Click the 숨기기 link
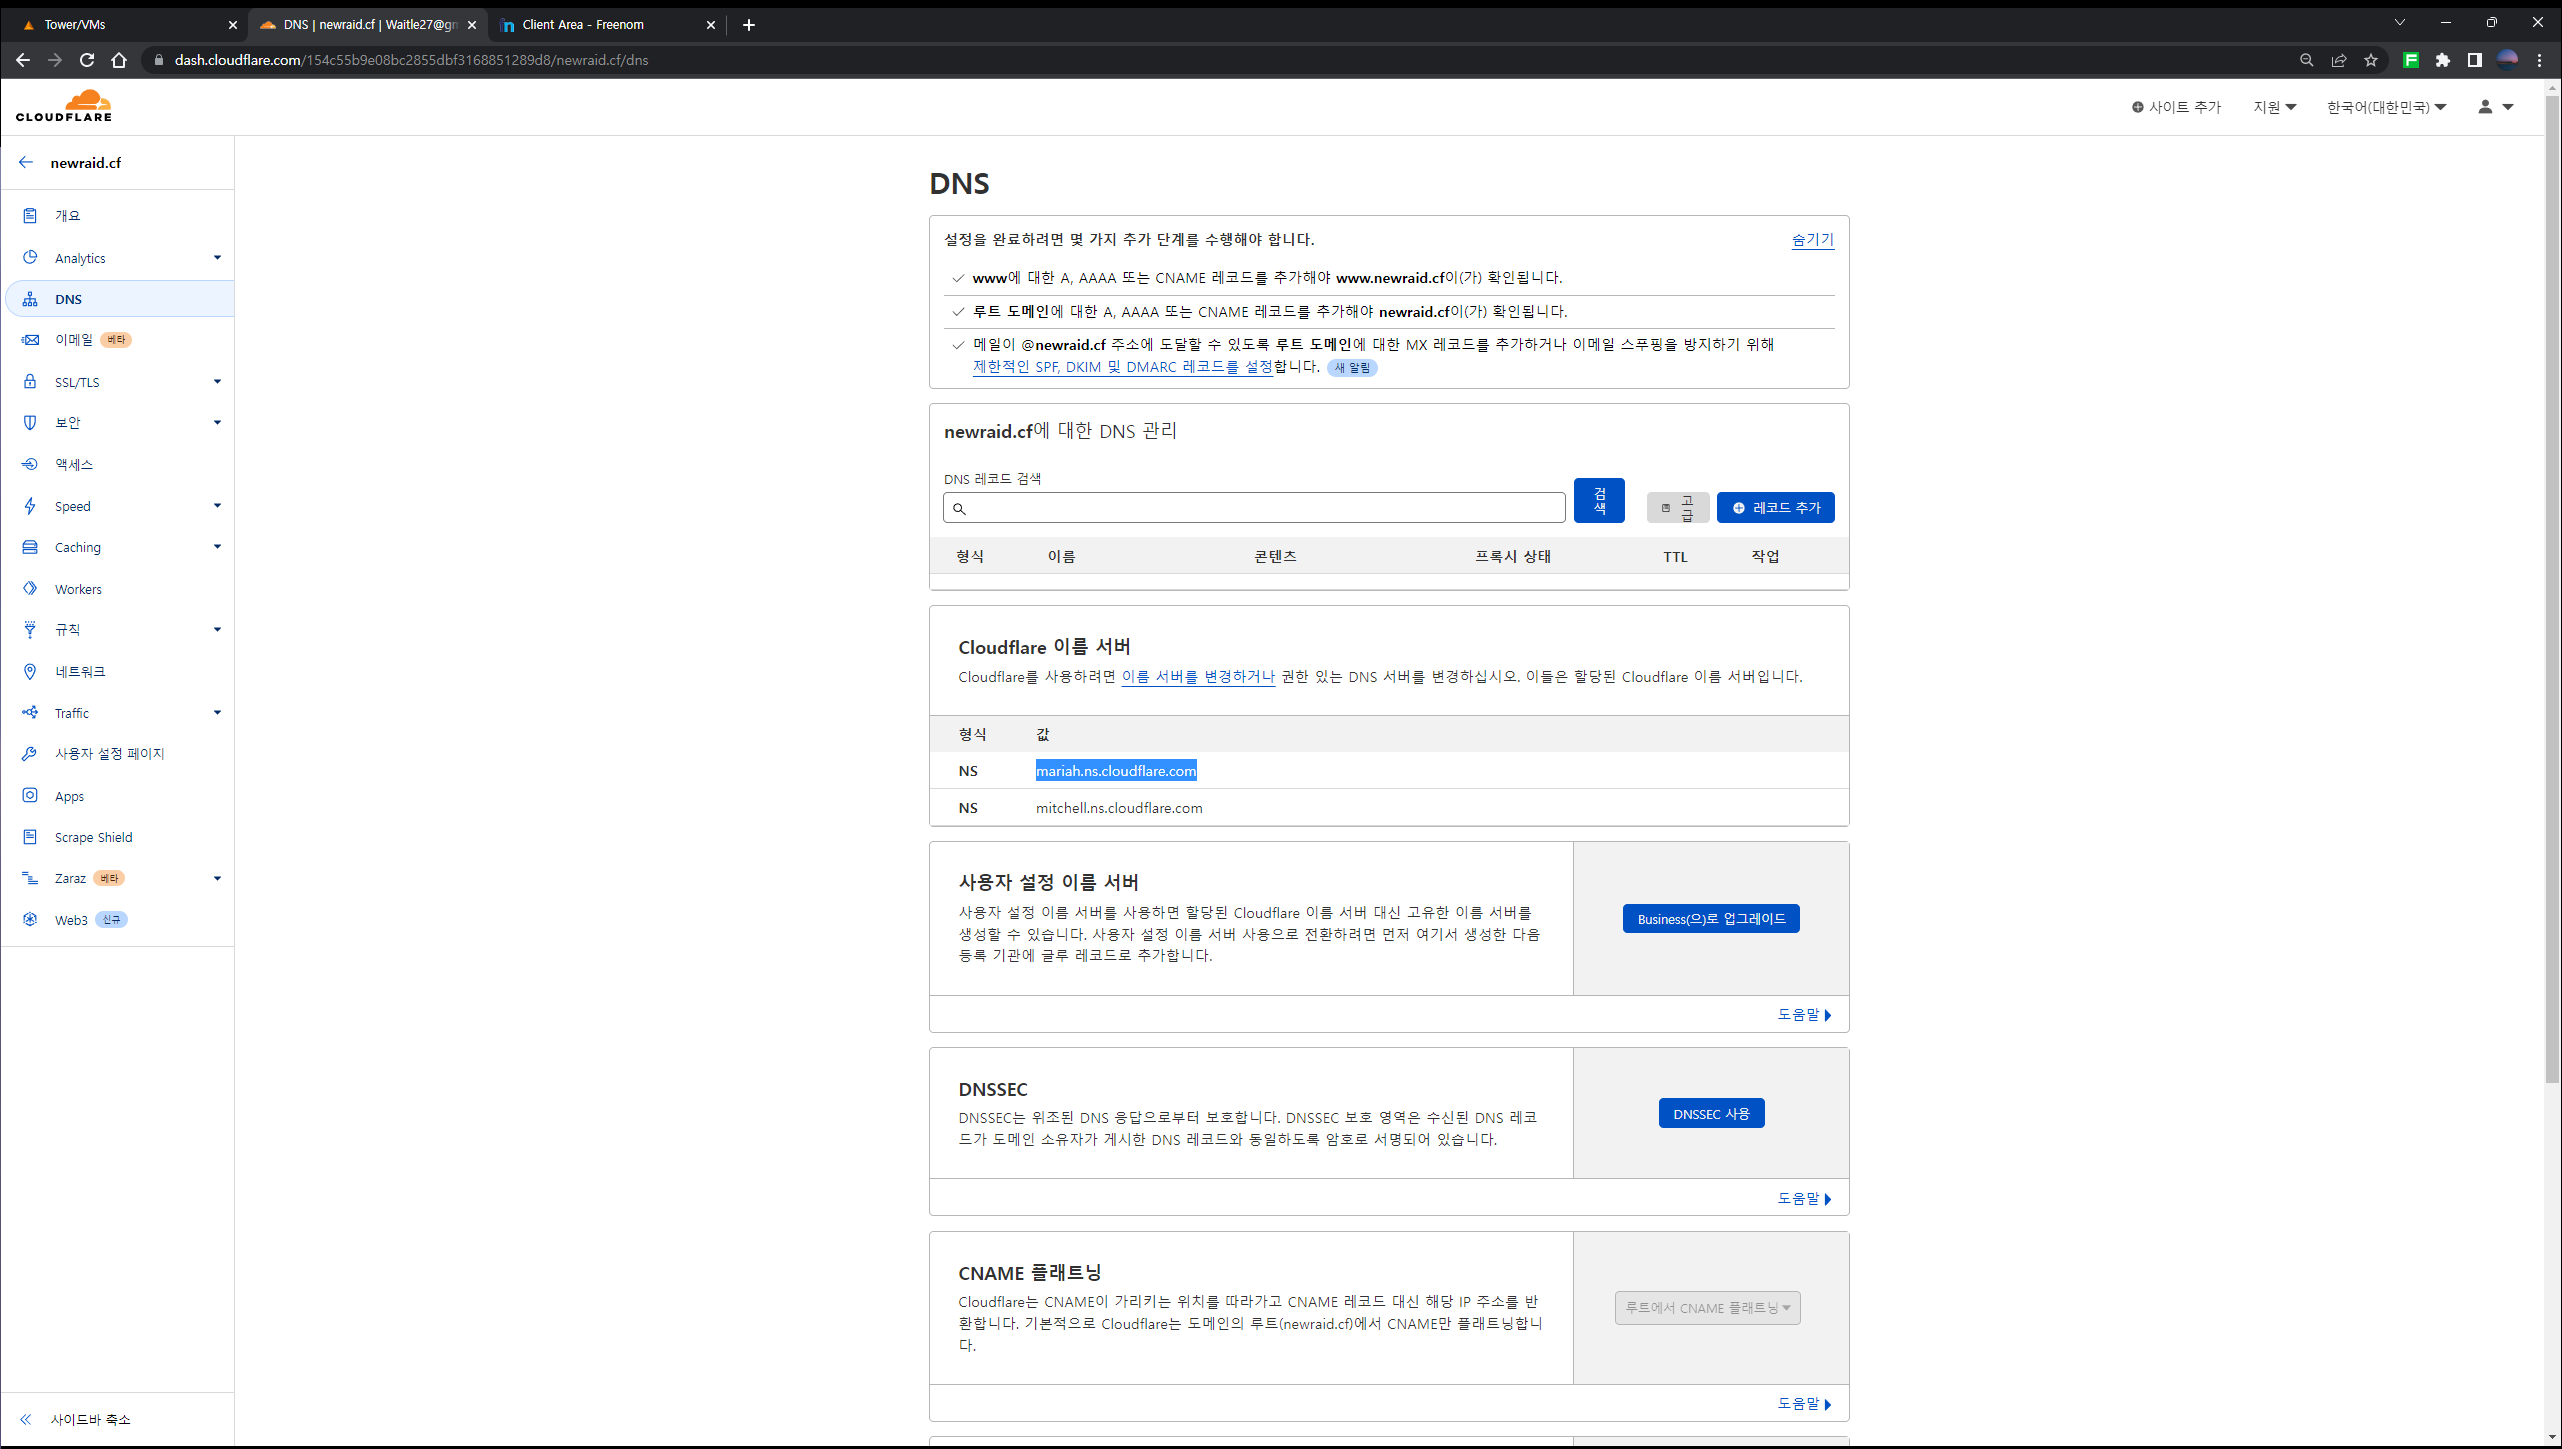Screen dimensions: 2562x1449 click(1812, 240)
